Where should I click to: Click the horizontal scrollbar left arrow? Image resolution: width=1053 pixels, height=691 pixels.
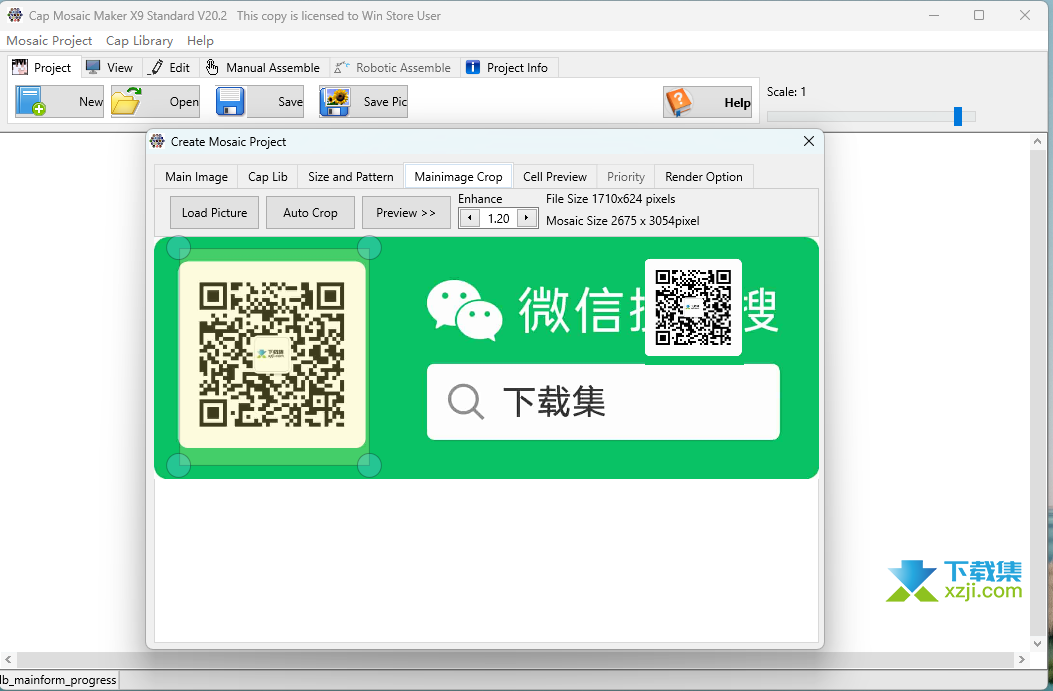click(x=8, y=659)
